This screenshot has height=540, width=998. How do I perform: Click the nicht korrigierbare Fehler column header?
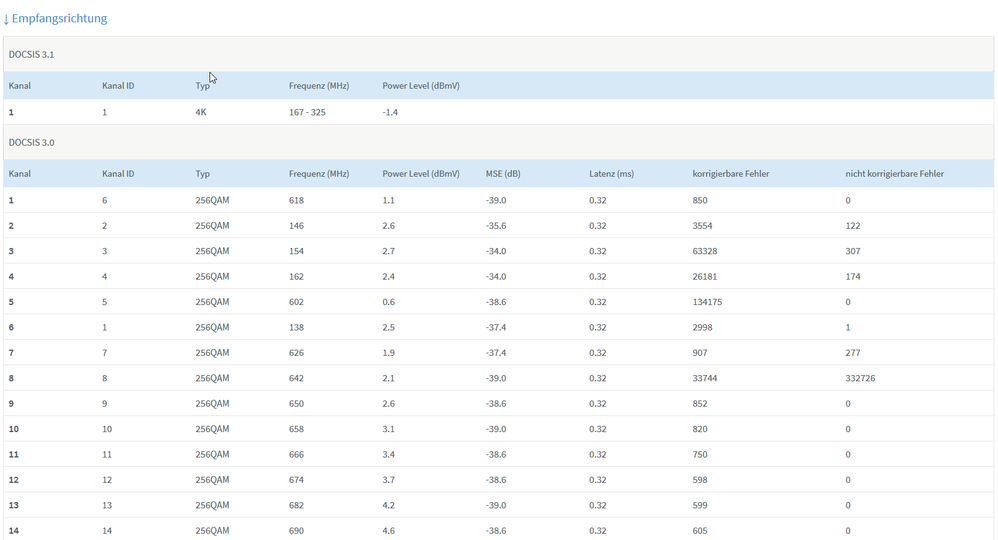[895, 174]
